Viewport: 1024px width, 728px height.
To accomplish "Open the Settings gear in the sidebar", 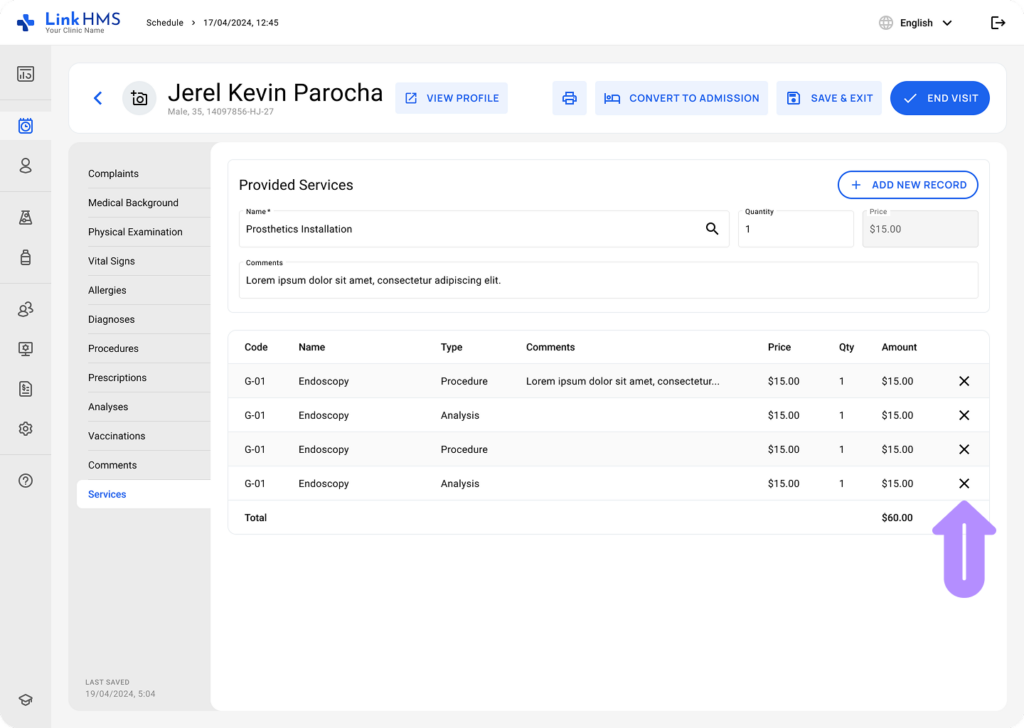I will (26, 428).
